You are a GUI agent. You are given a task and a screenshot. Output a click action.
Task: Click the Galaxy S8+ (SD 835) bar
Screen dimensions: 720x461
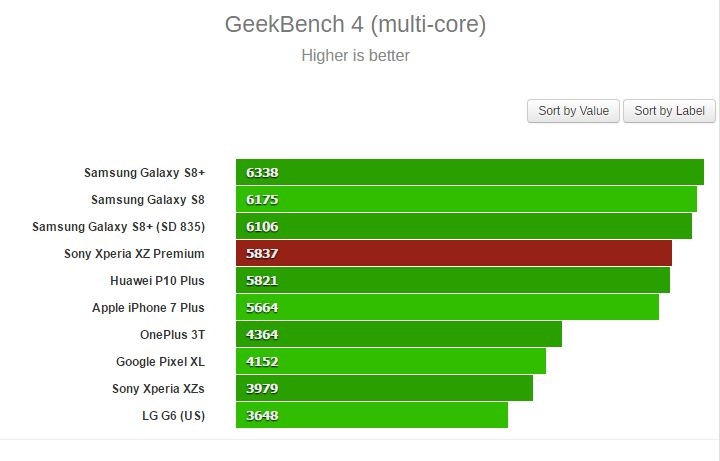tap(464, 226)
